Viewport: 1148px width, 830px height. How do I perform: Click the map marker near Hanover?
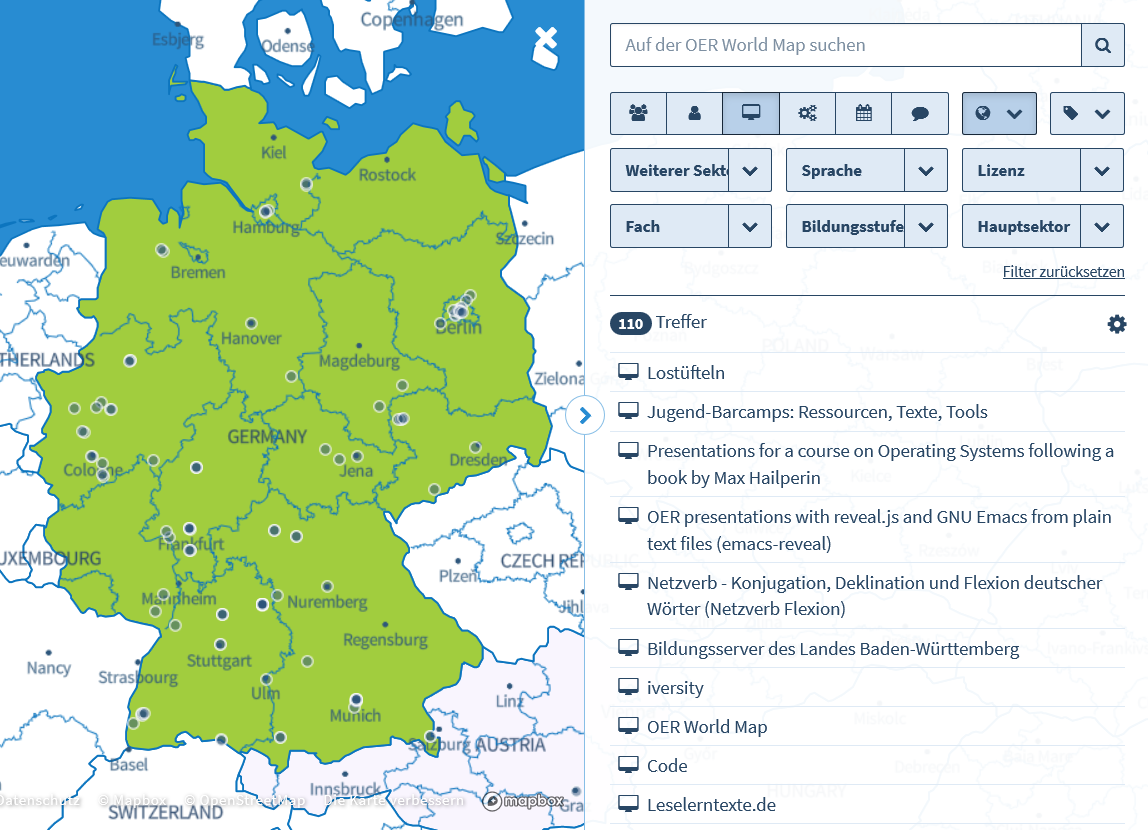[251, 324]
